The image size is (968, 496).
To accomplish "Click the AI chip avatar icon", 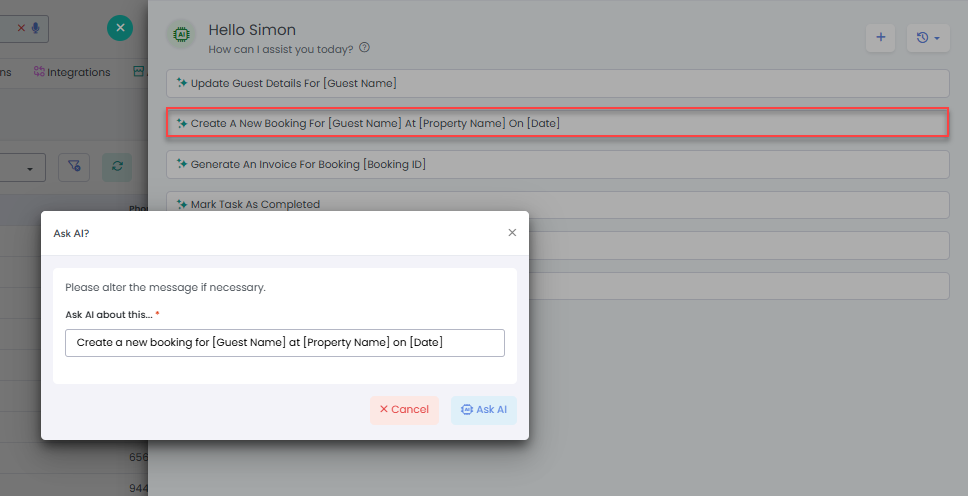I will 180,34.
